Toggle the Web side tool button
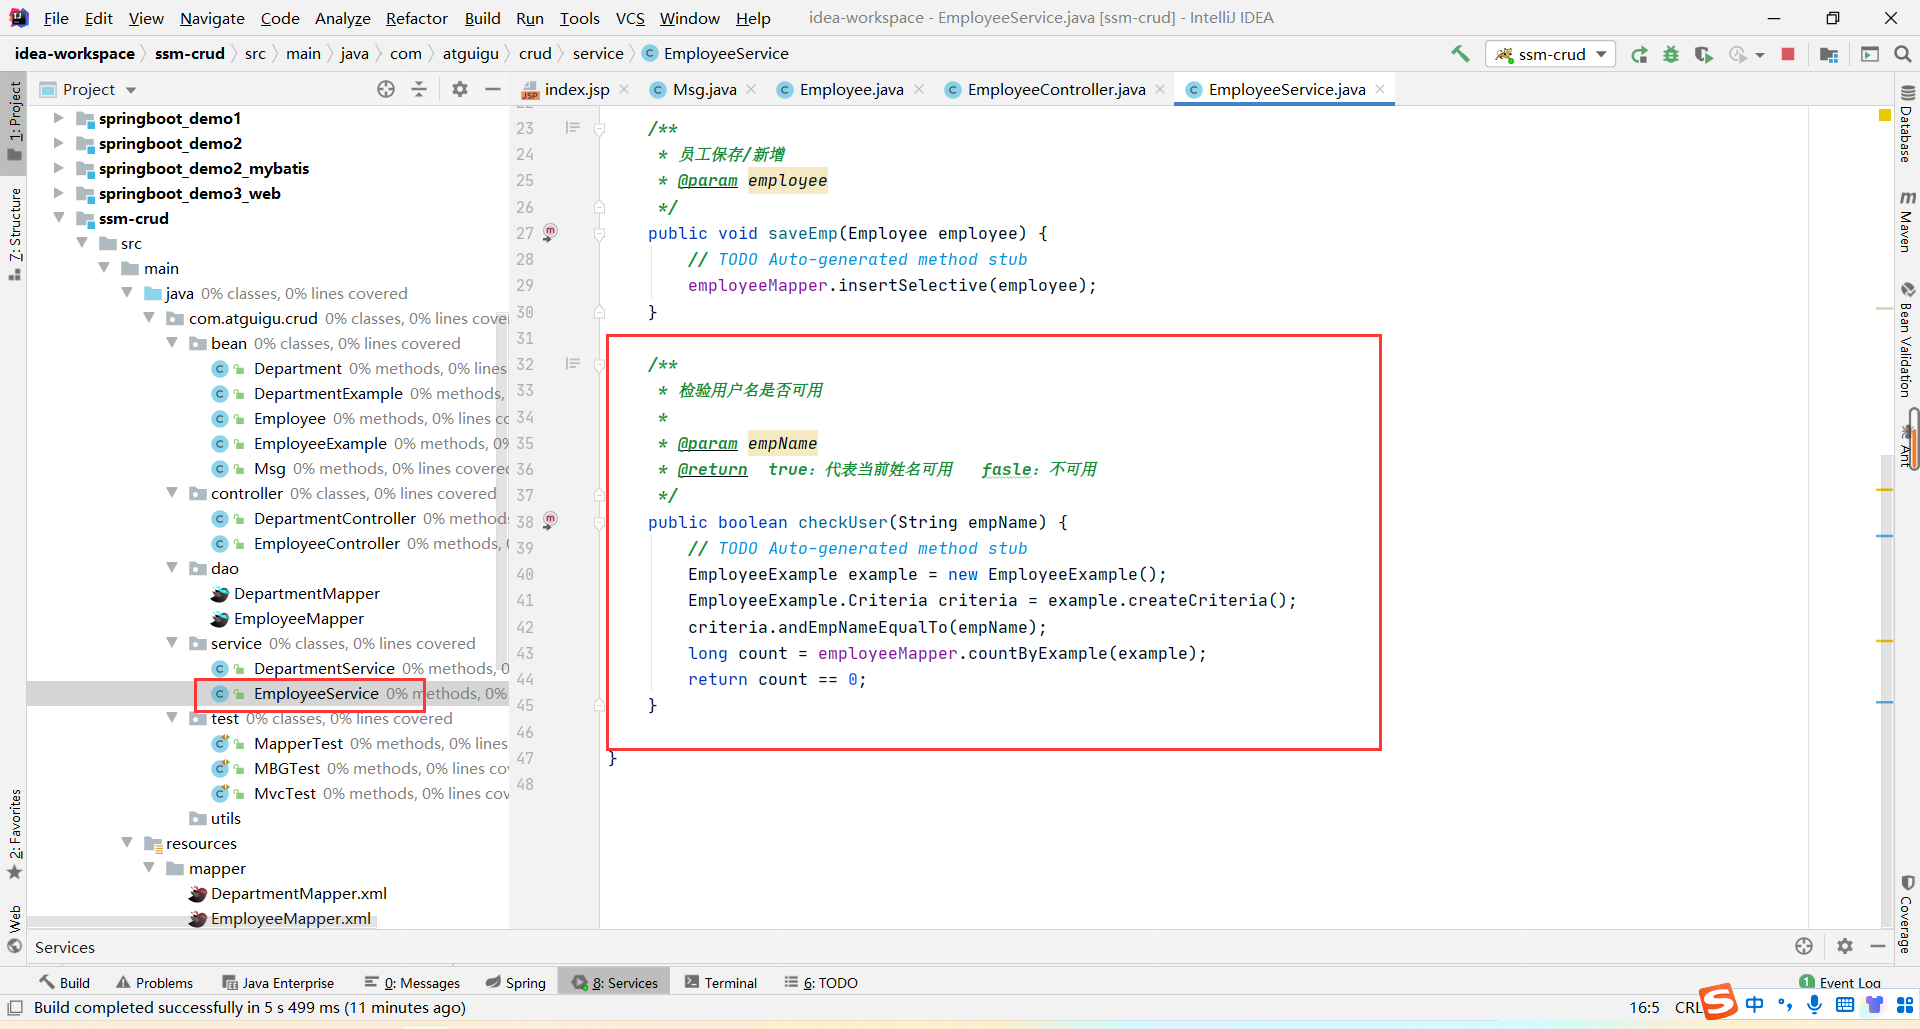 (15, 929)
